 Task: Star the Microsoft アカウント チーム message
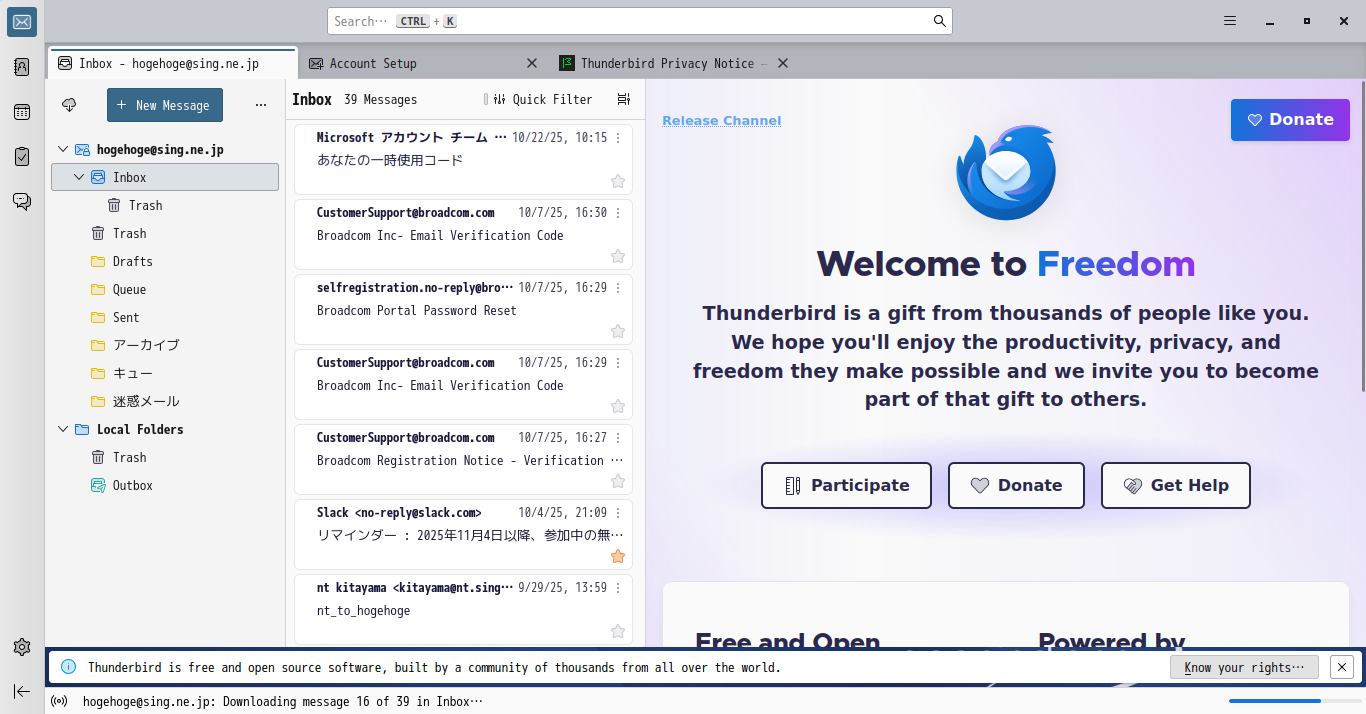[618, 181]
